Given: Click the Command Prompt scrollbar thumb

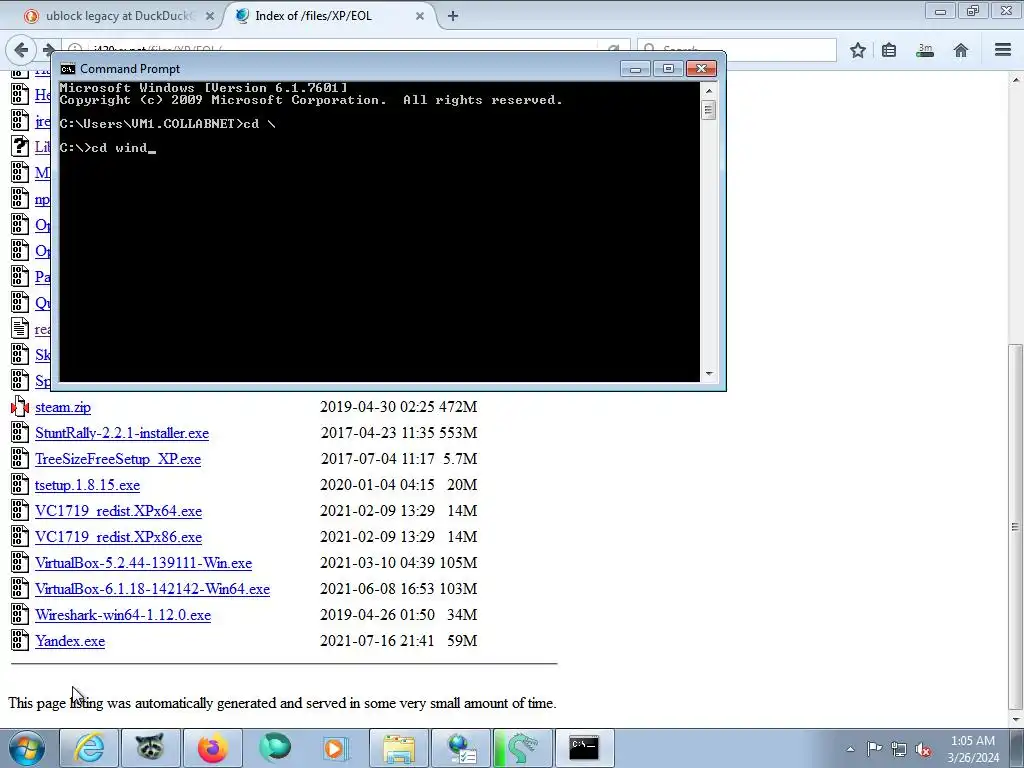Looking at the screenshot, I should [x=709, y=110].
